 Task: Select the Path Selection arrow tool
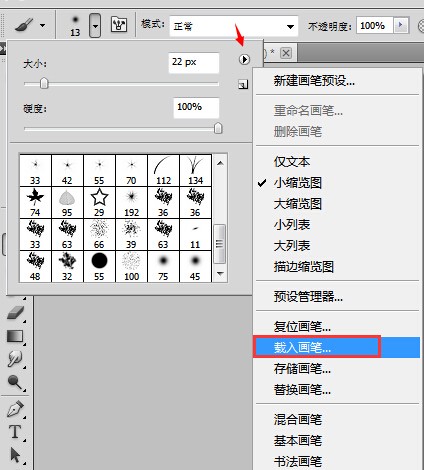15,455
